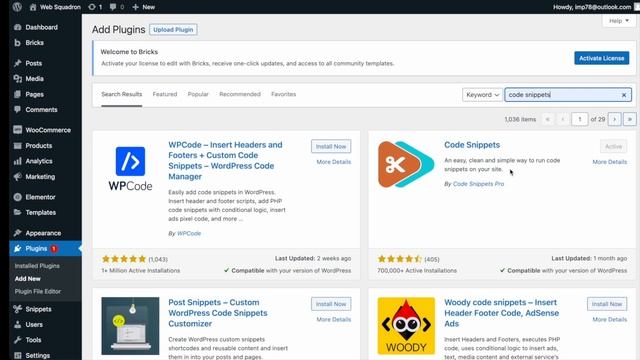Go to last page of results

(x=630, y=119)
